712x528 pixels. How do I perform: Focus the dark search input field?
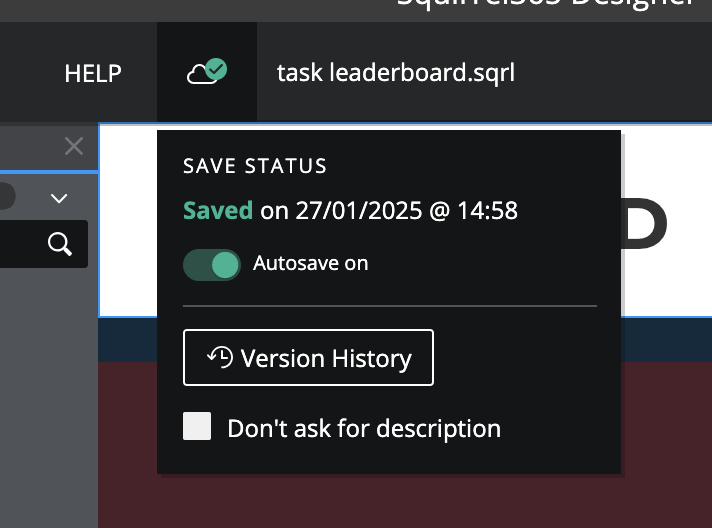pos(44,244)
